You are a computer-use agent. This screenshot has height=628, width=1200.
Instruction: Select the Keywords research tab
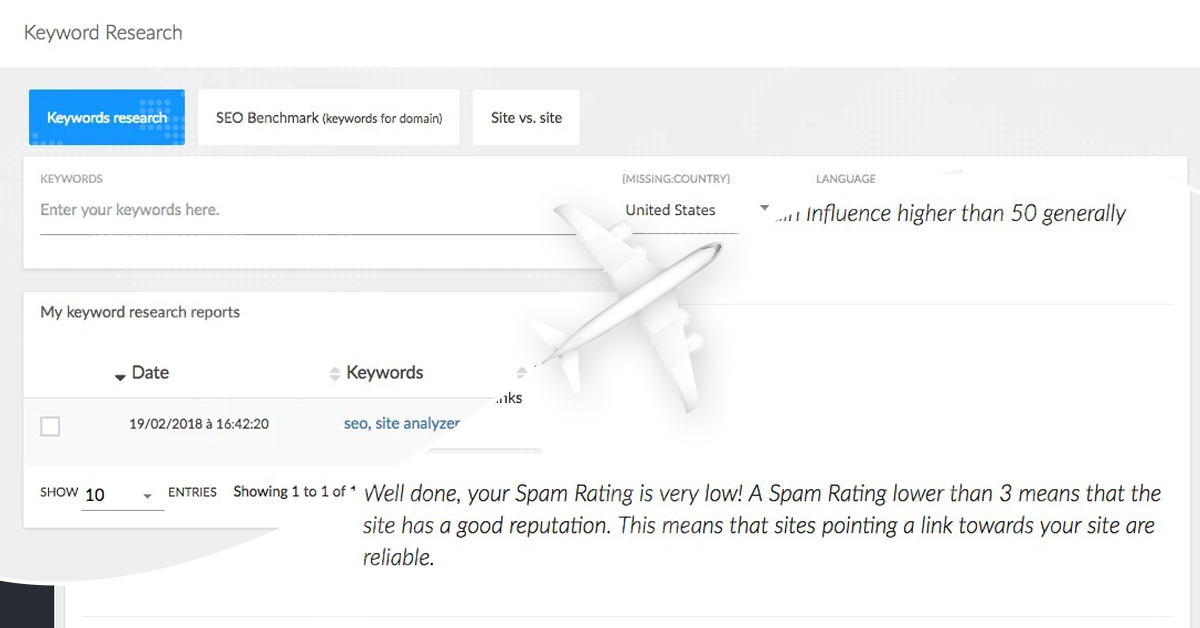pos(106,117)
